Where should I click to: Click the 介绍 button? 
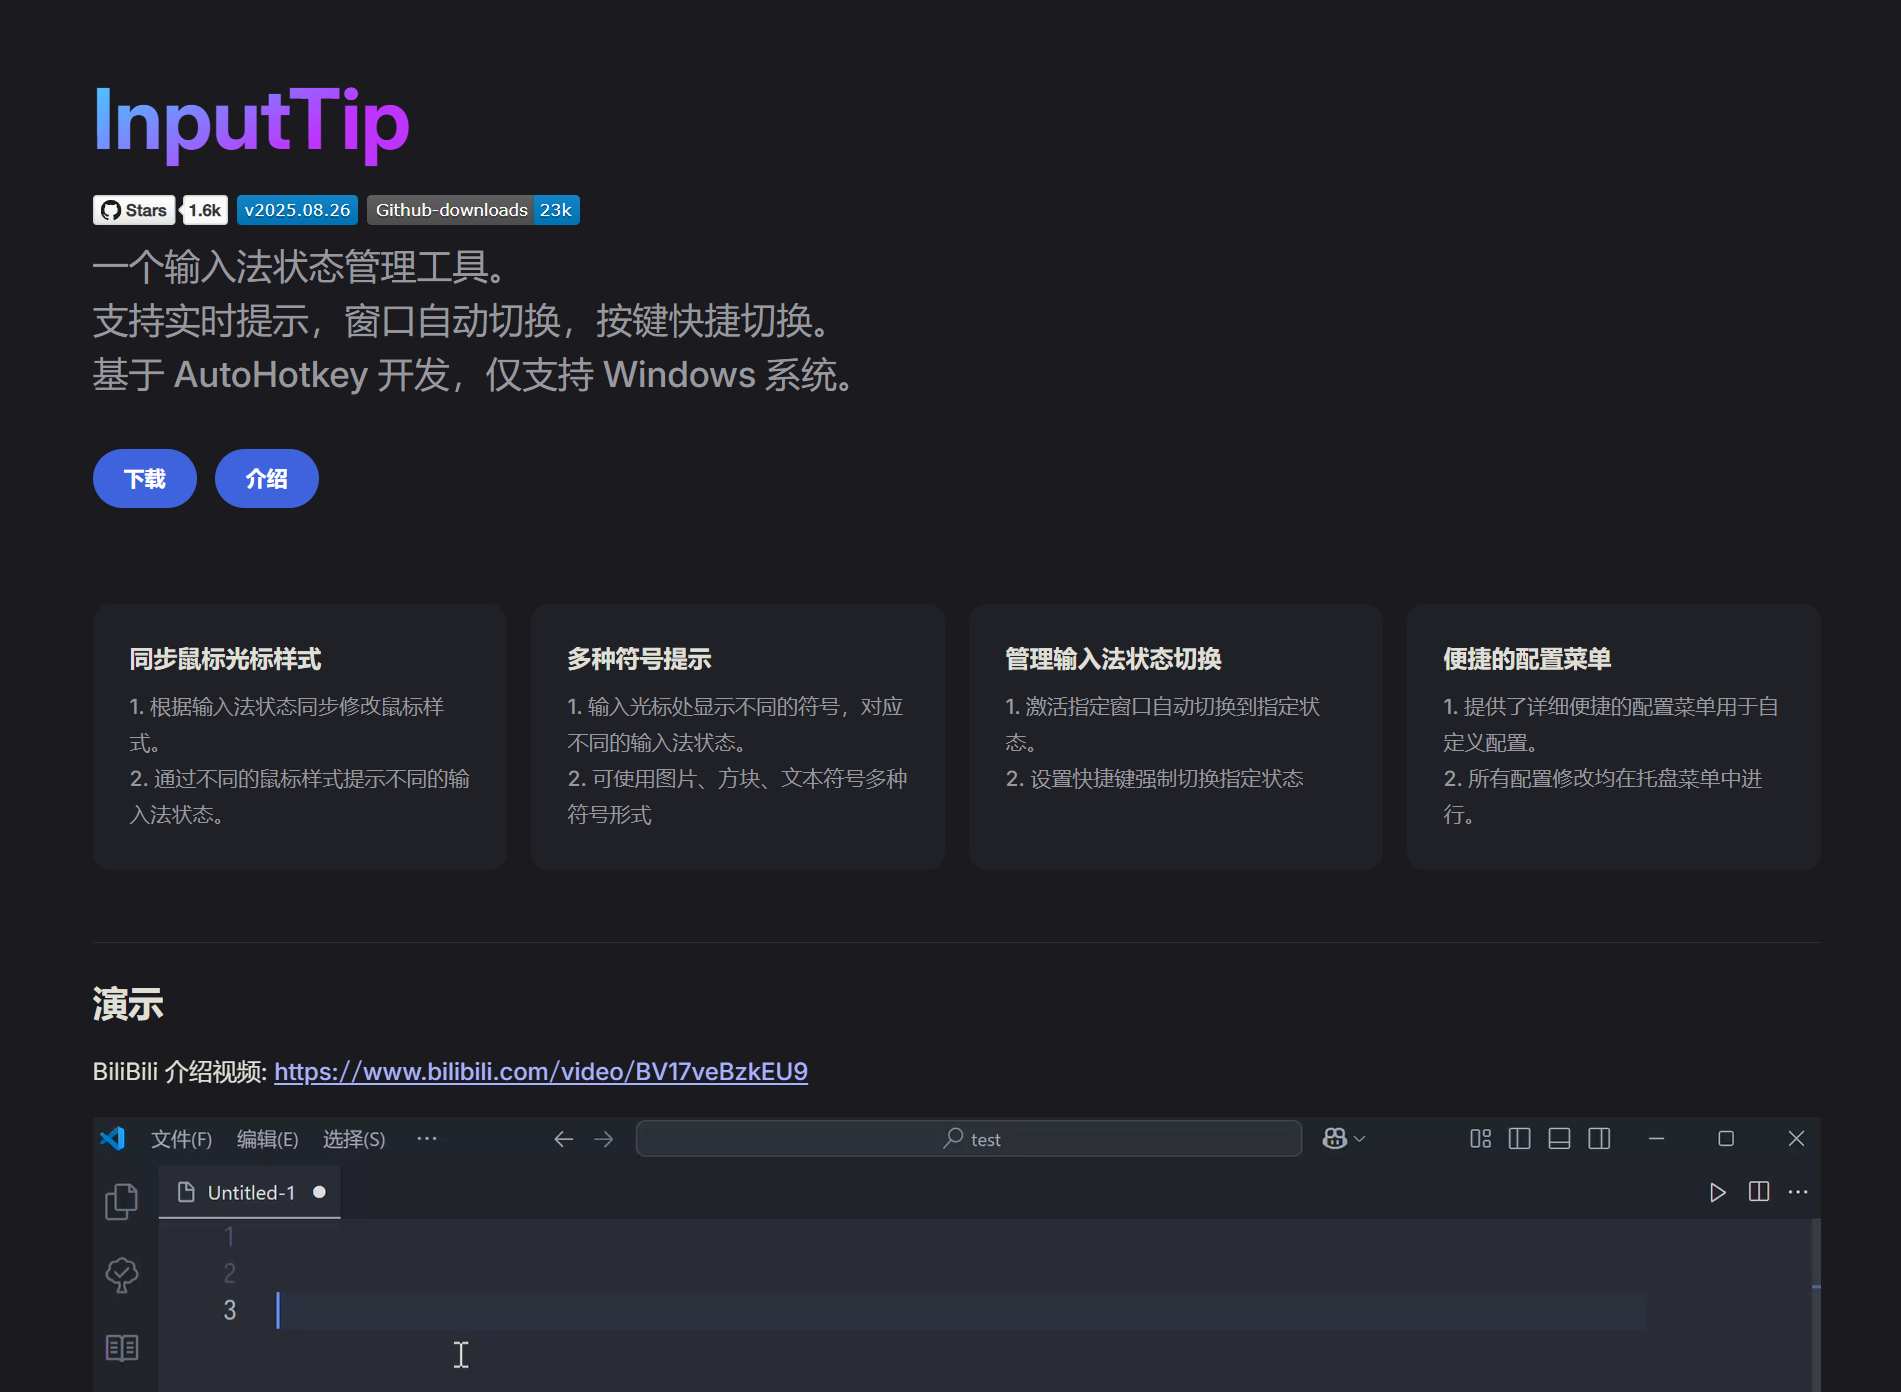267,479
